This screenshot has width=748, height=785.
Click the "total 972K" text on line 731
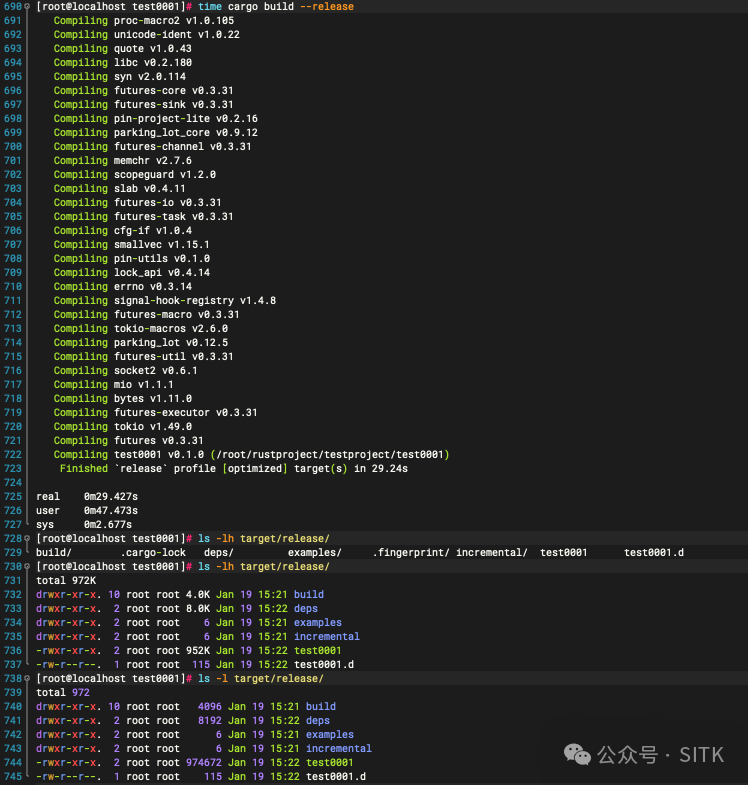tap(66, 581)
